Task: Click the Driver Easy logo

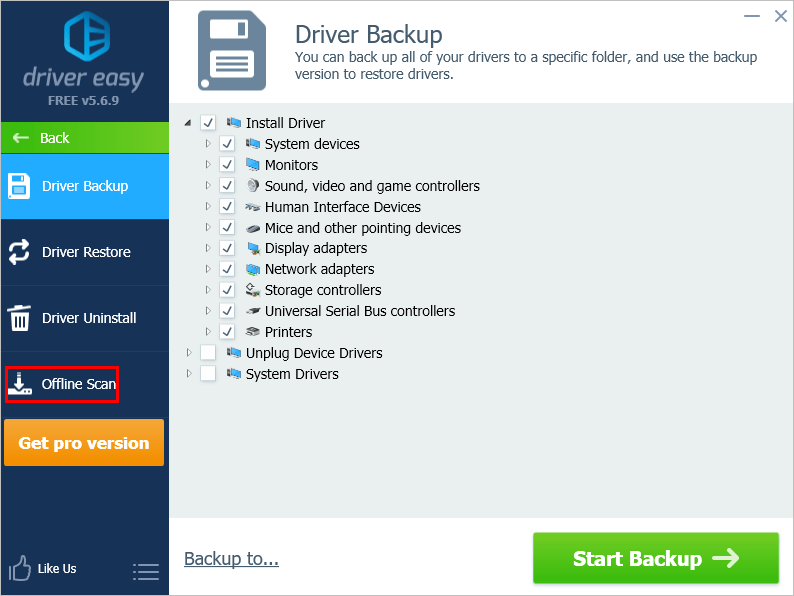Action: [x=87, y=36]
